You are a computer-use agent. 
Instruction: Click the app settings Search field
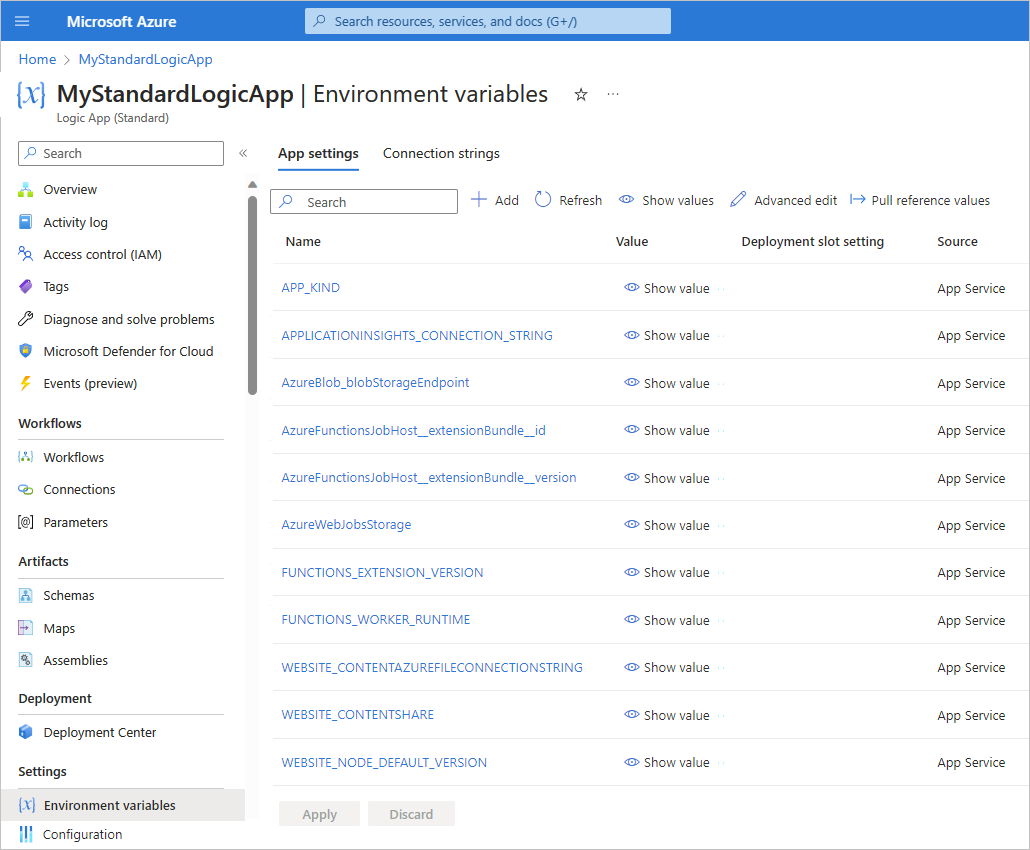(364, 202)
